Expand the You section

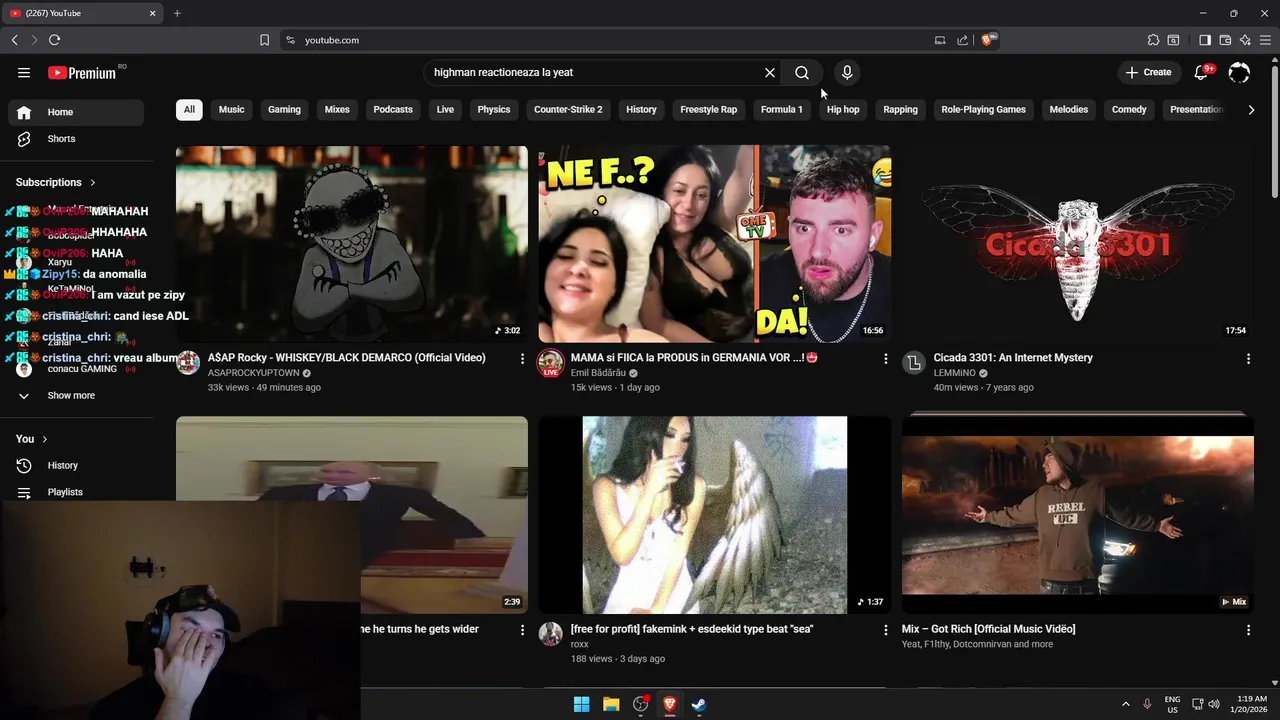32,439
